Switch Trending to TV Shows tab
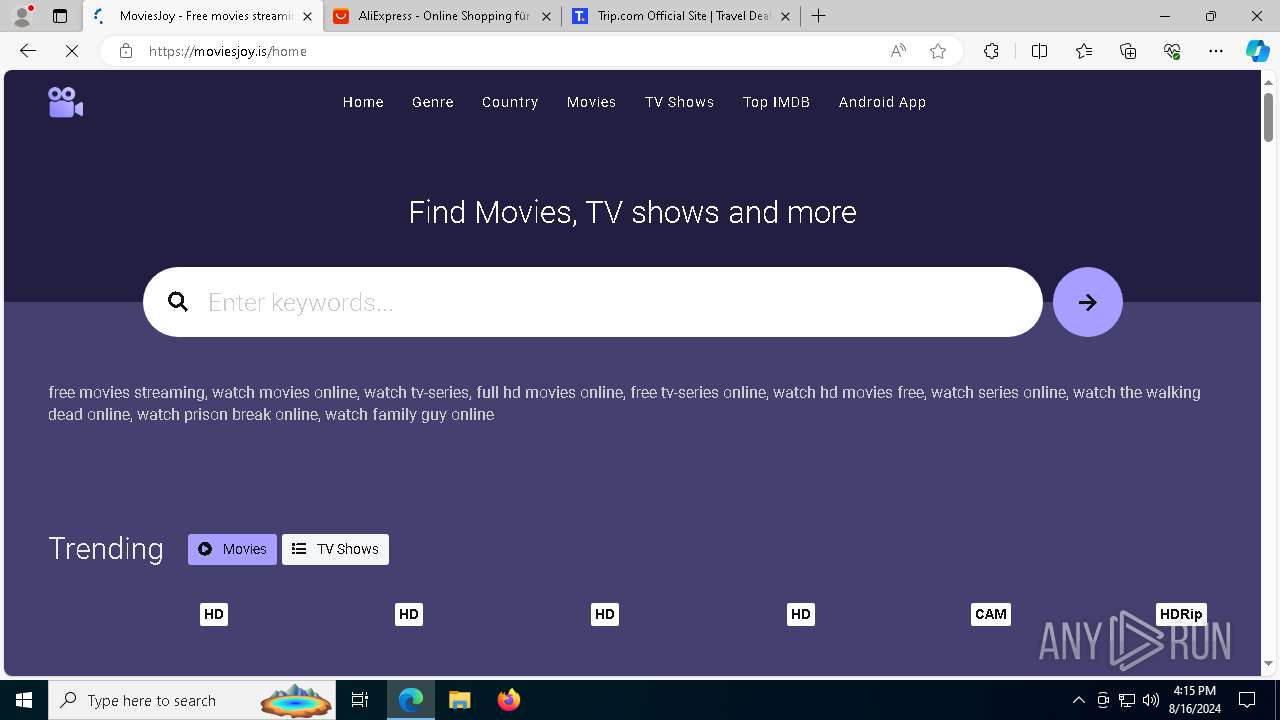 [335, 549]
